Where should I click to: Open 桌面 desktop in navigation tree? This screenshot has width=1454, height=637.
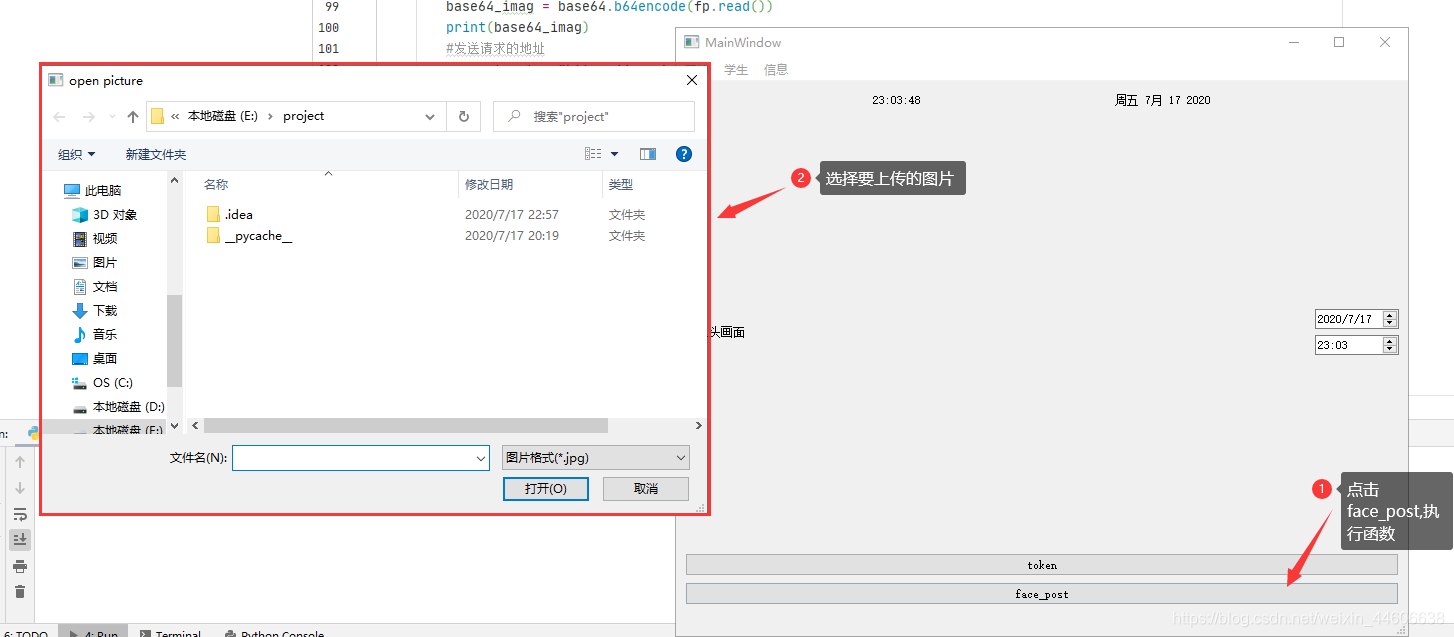[95, 359]
